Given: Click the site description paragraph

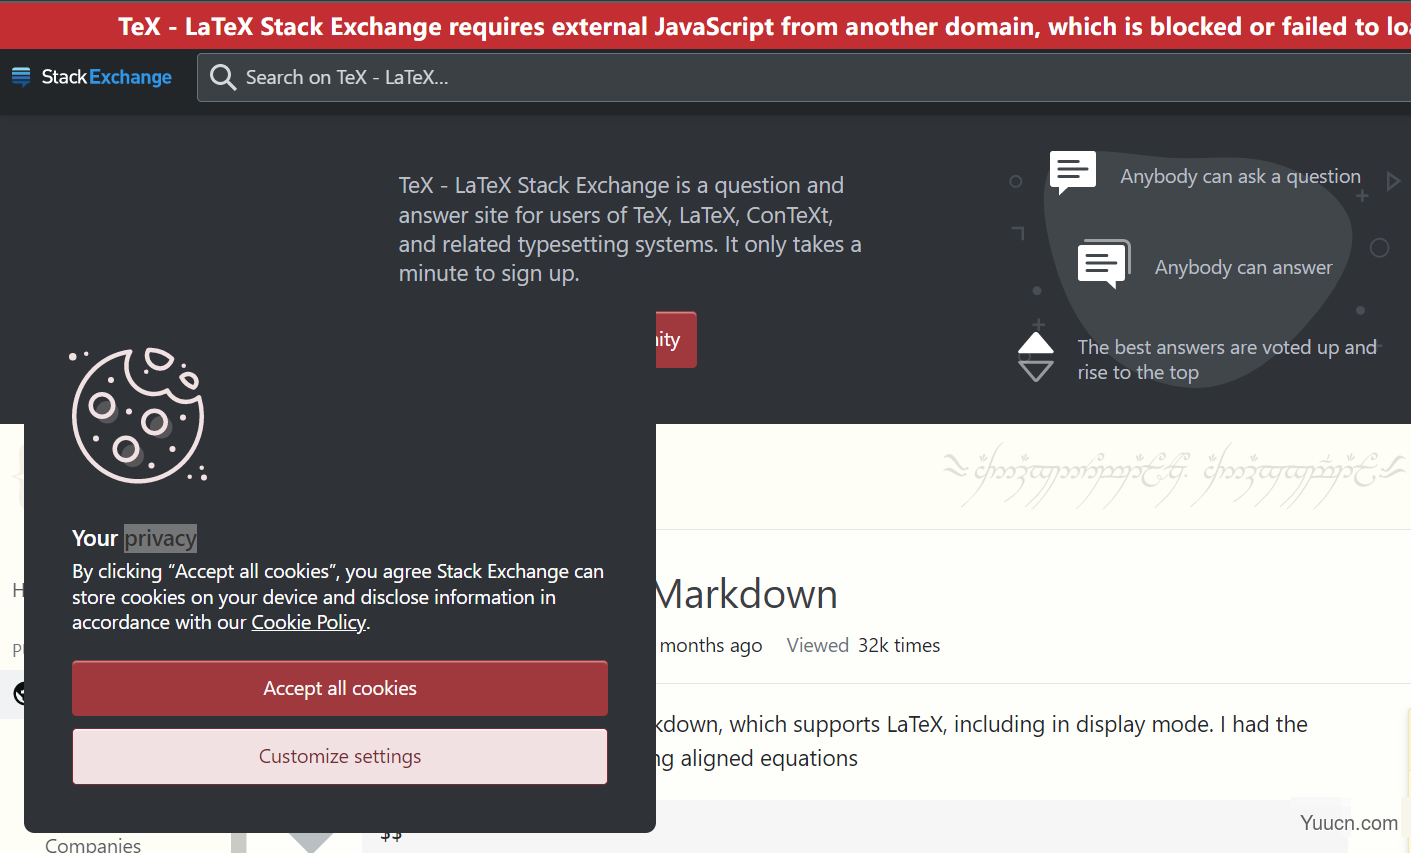Looking at the screenshot, I should tap(630, 229).
